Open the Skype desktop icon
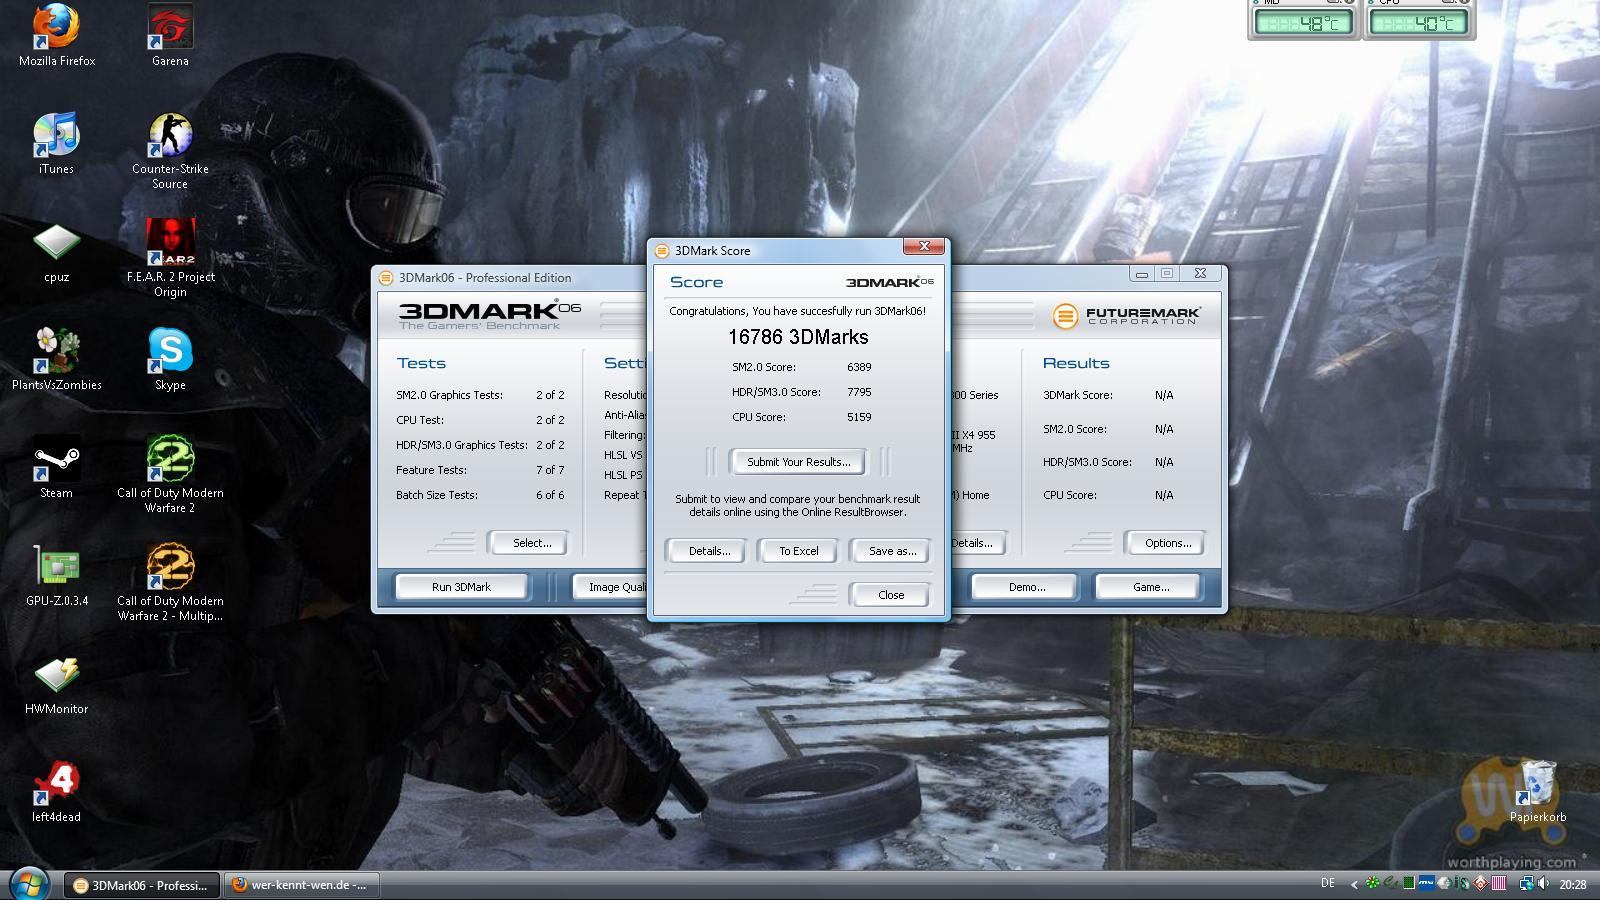 (x=170, y=360)
